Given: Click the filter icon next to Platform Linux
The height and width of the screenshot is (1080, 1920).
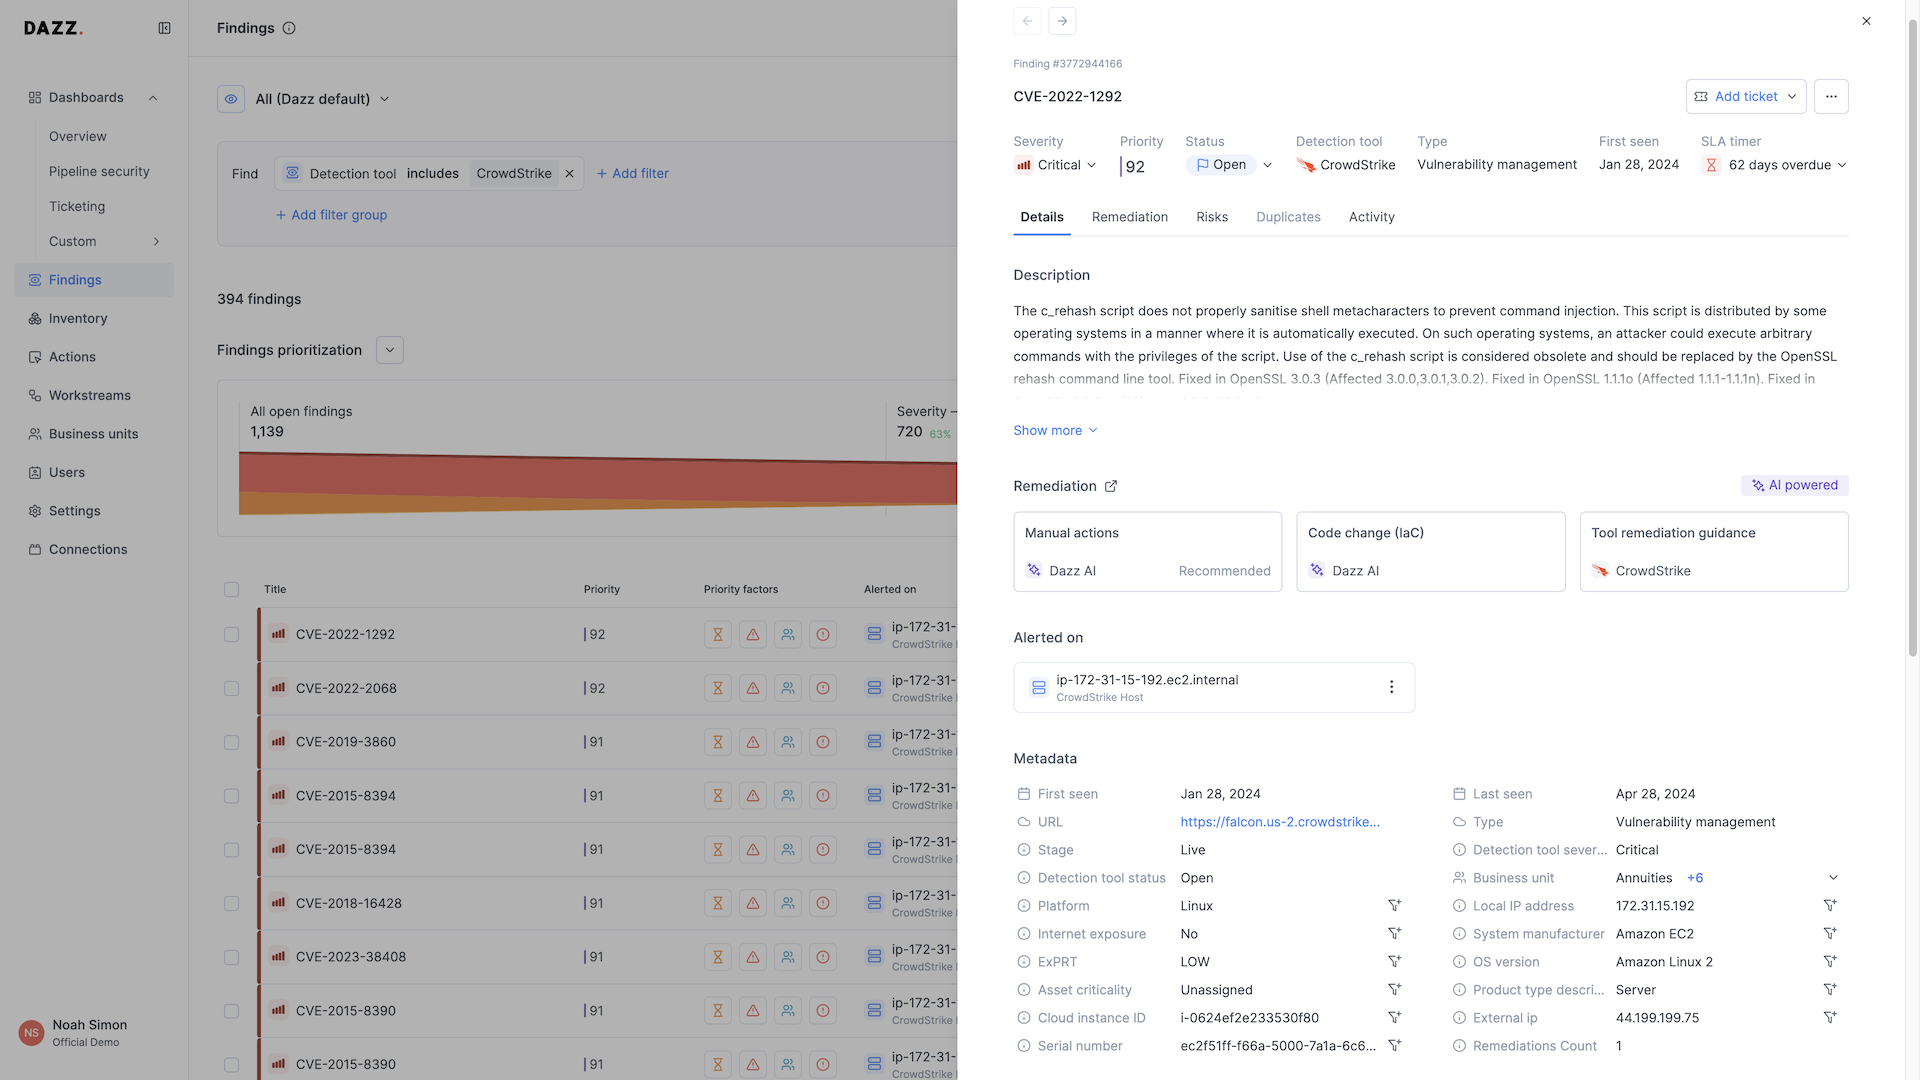Looking at the screenshot, I should [x=1394, y=906].
